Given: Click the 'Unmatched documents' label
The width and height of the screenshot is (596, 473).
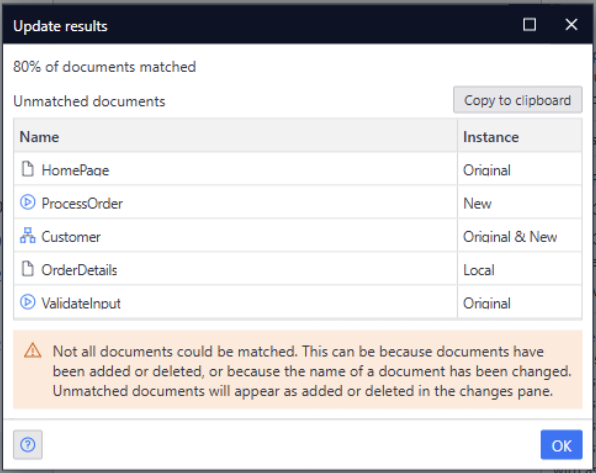Looking at the screenshot, I should coord(89,101).
